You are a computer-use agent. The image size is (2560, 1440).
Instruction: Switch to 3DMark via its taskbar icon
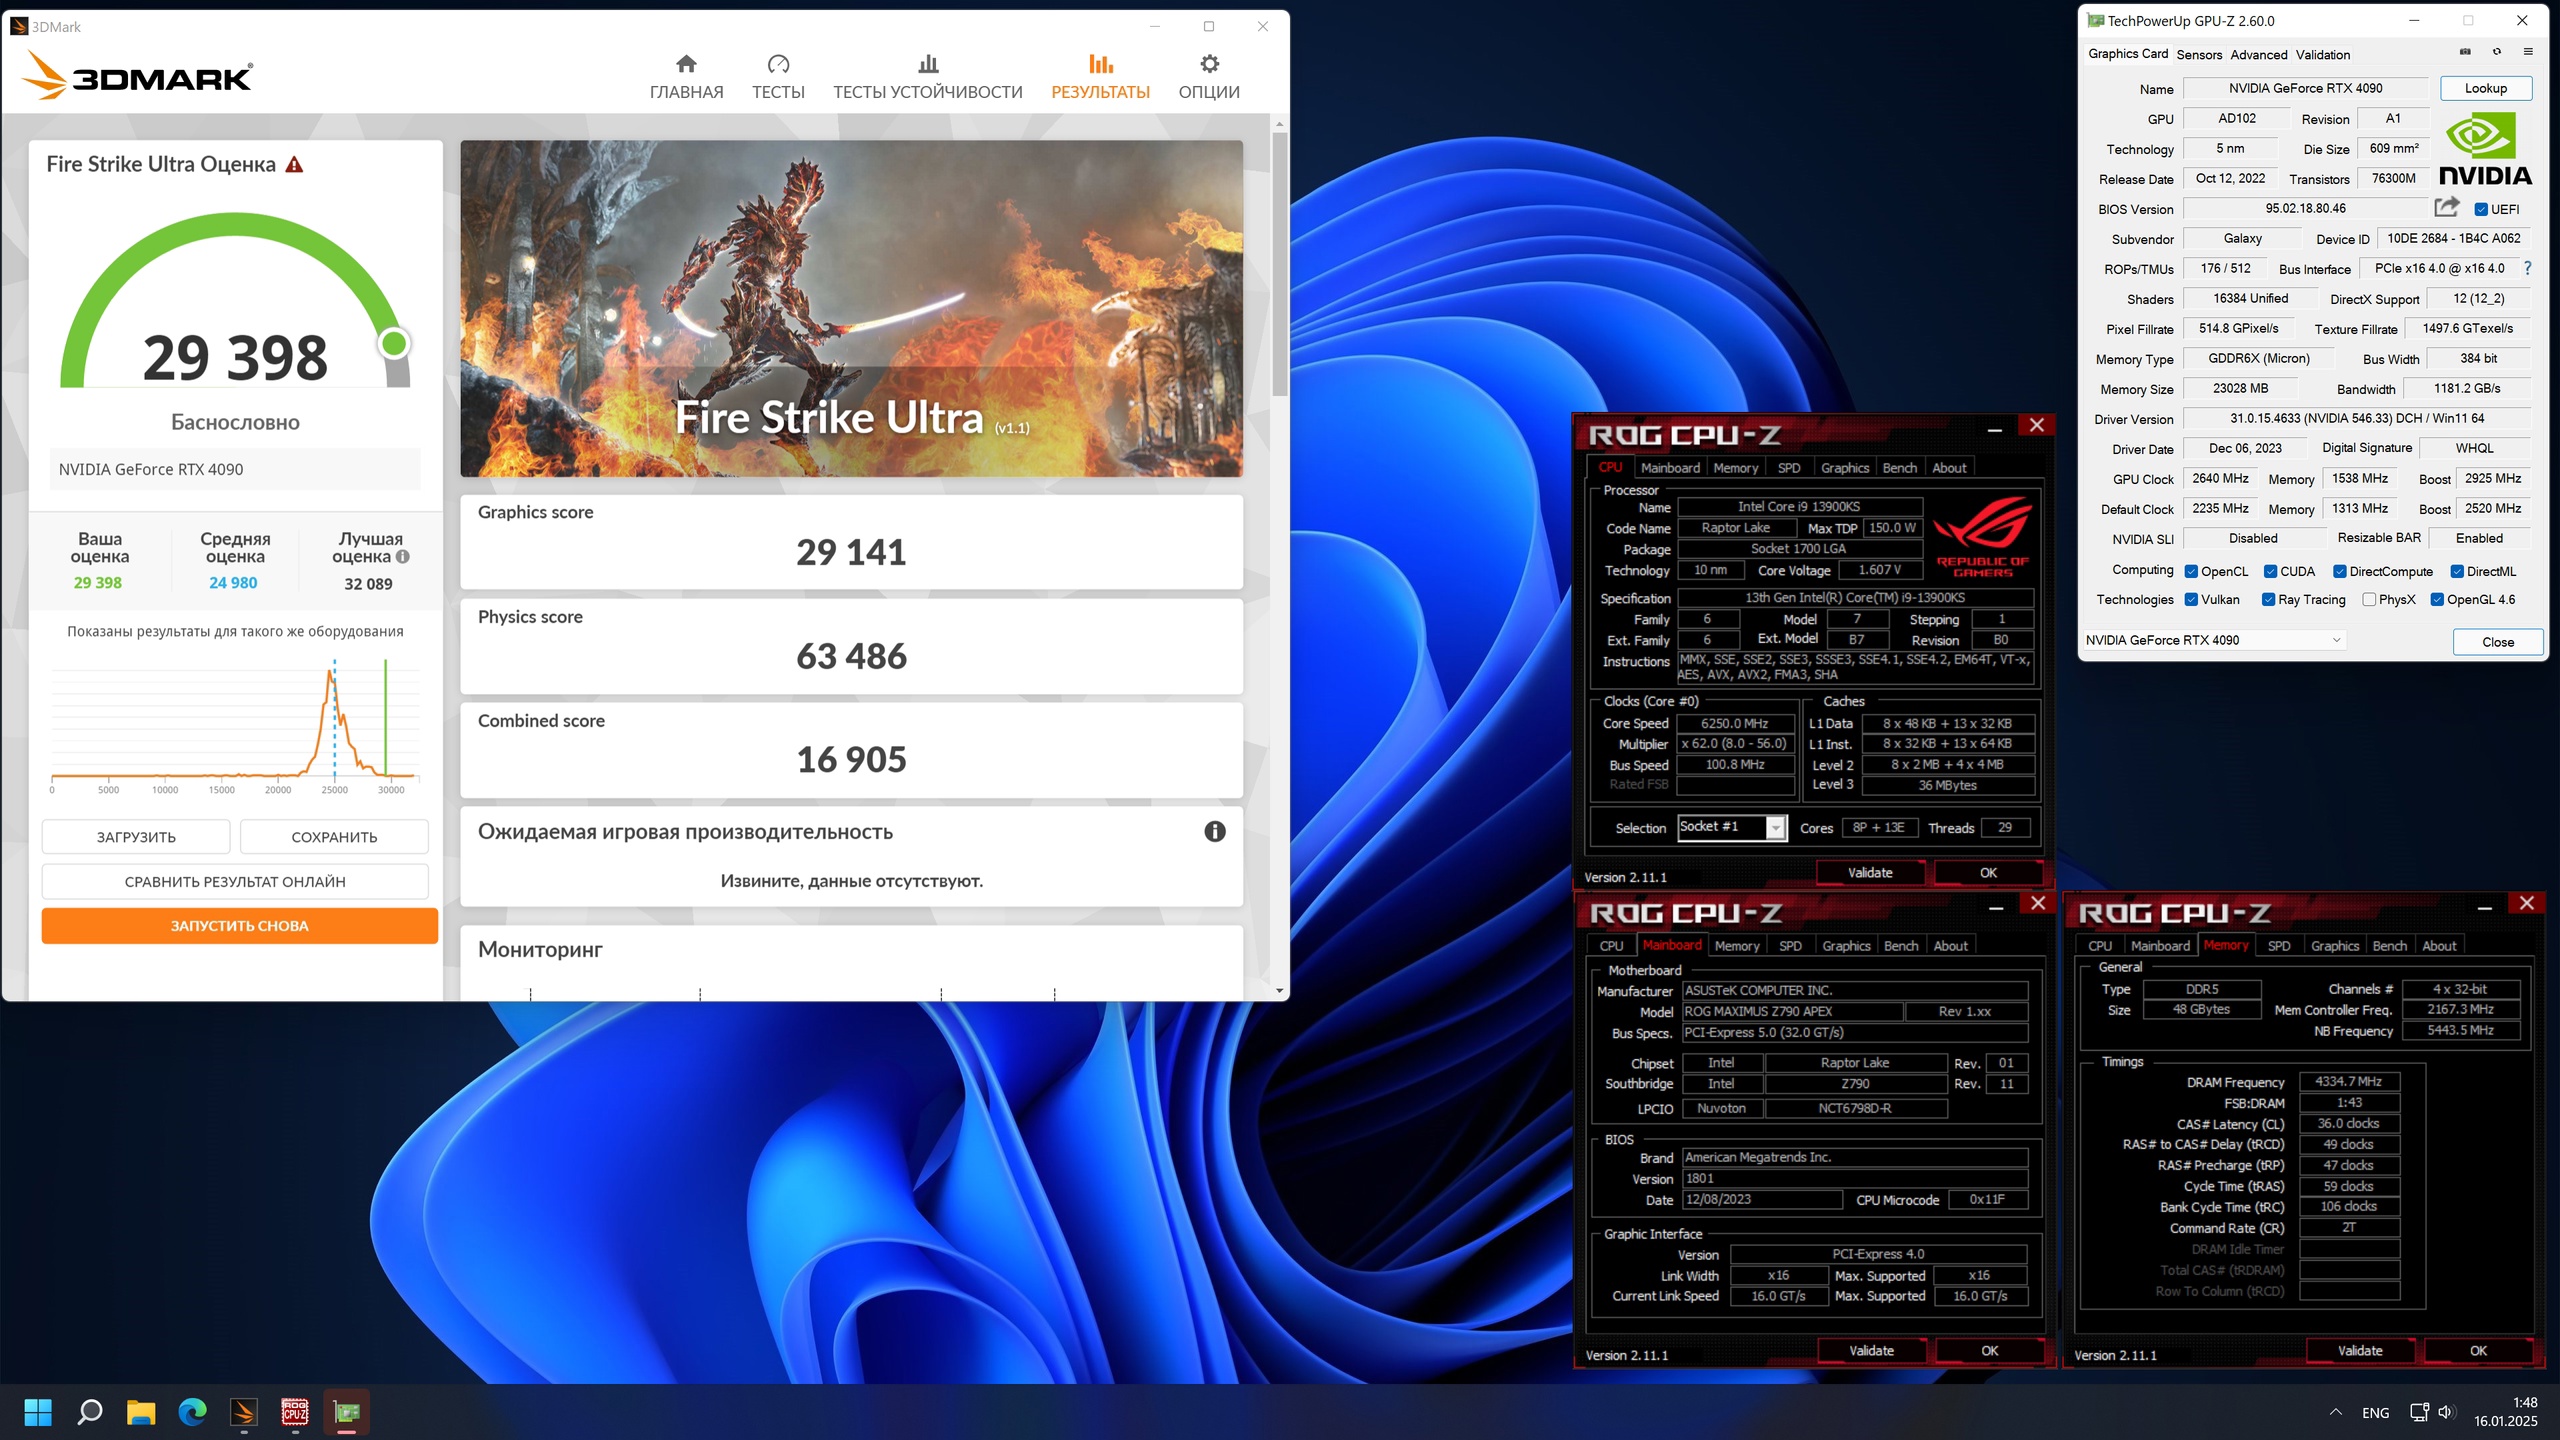244,1412
